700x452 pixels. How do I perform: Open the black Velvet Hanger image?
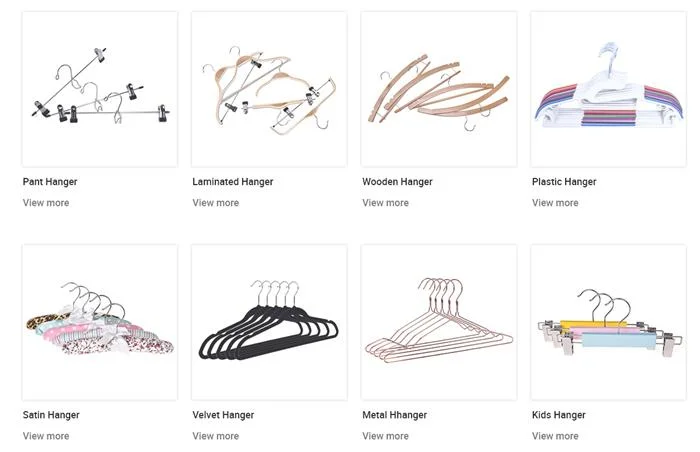click(269, 322)
